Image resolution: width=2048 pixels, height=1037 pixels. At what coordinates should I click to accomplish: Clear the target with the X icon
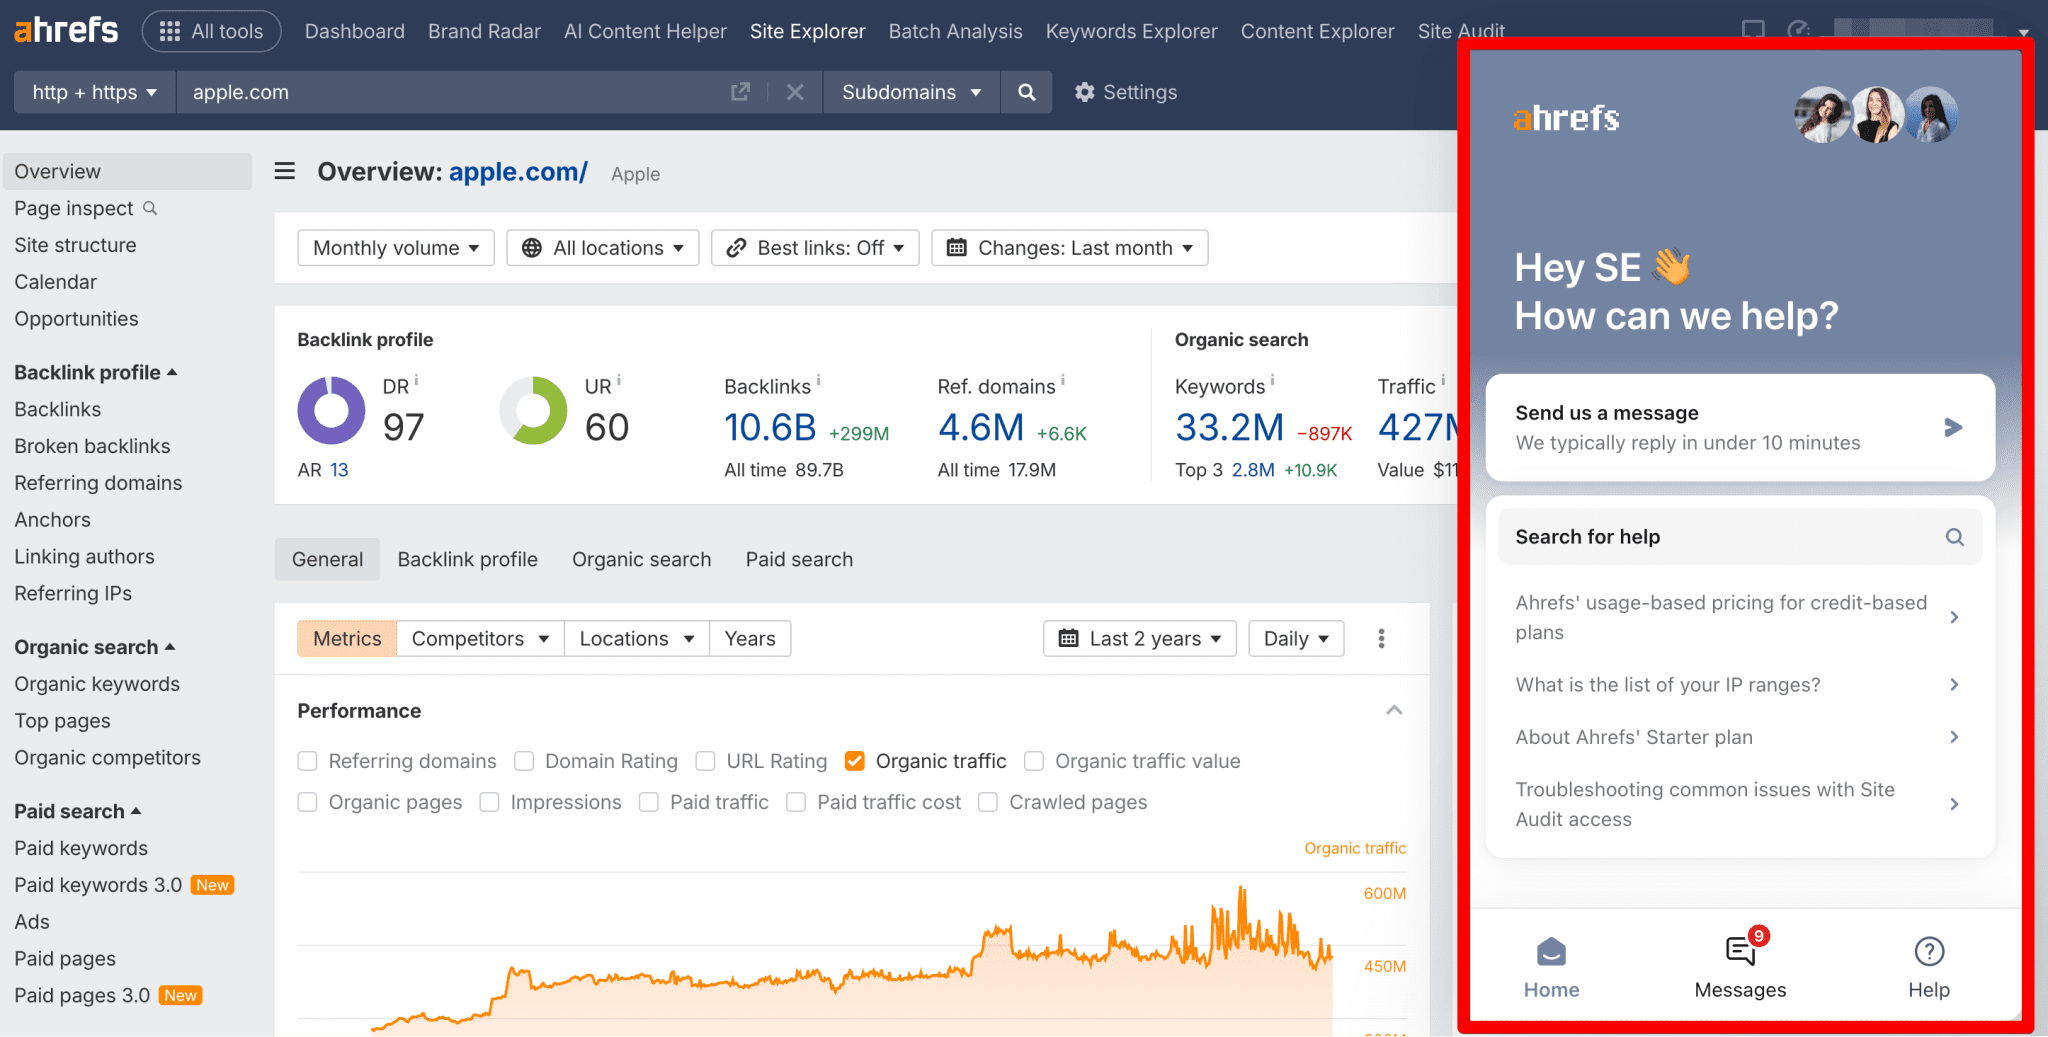(795, 92)
